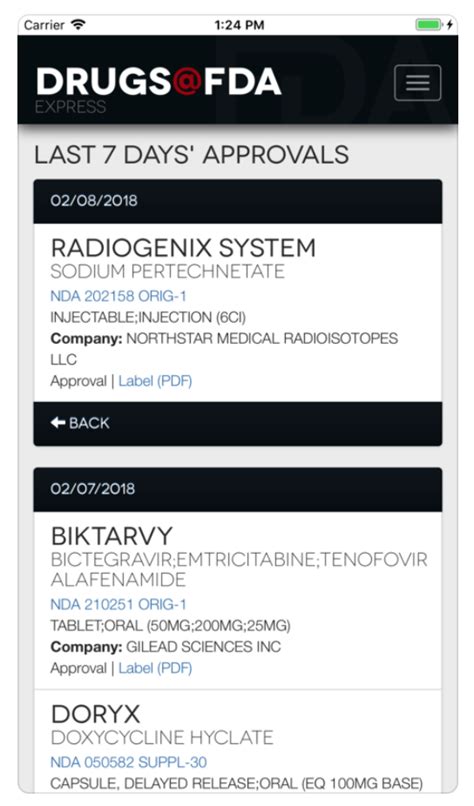Tap the Last 7 Days' Approvals heading
Screen dimensions: 474x806
191,155
